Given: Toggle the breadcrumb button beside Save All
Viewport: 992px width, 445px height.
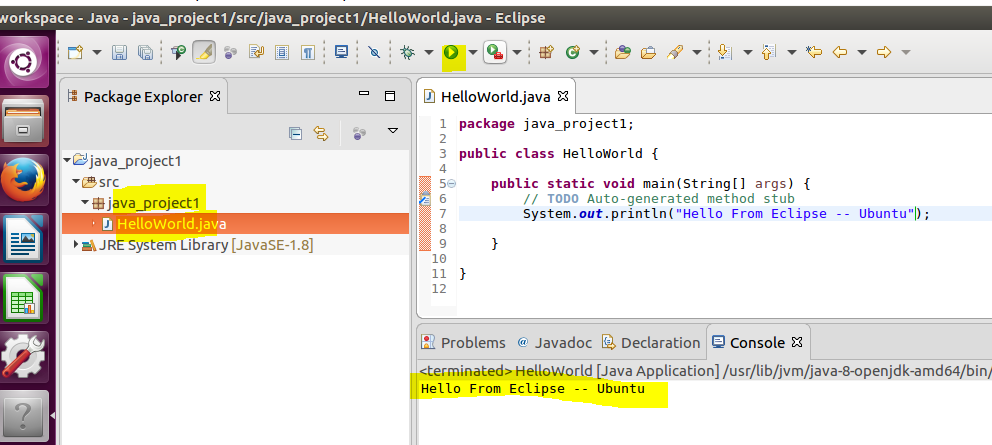Looking at the screenshot, I should click(178, 53).
